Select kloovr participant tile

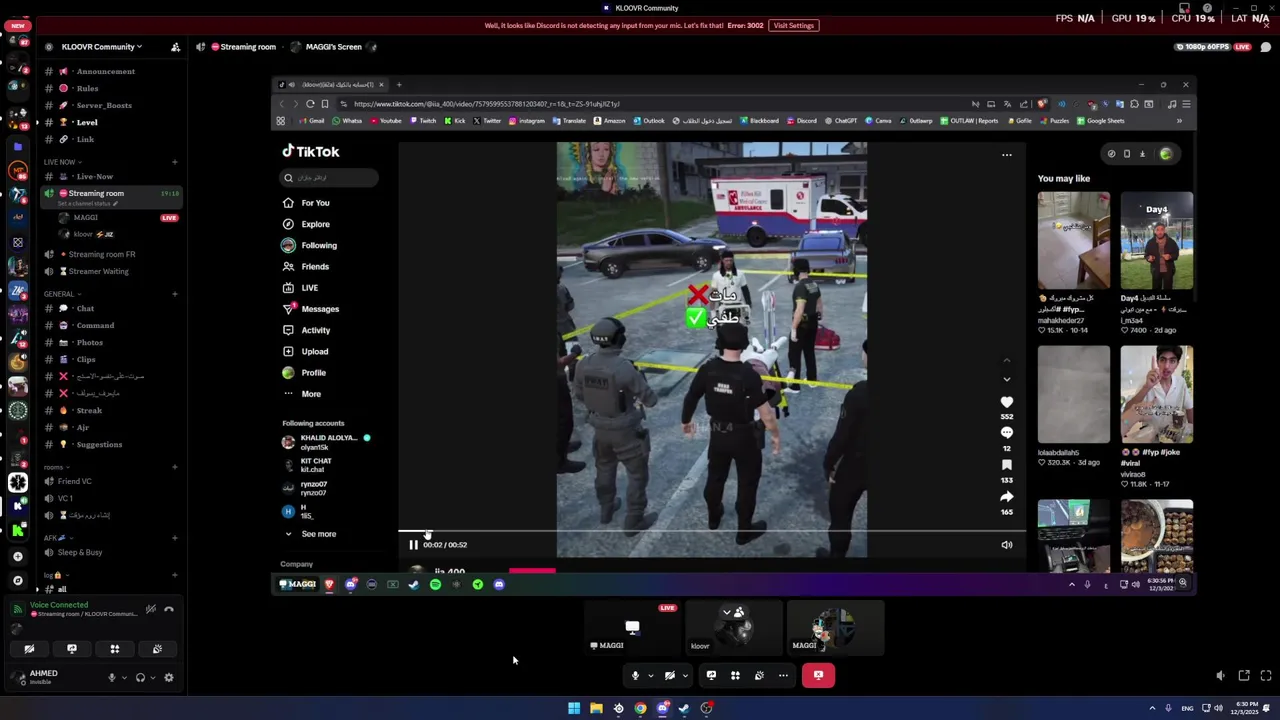coord(734,627)
